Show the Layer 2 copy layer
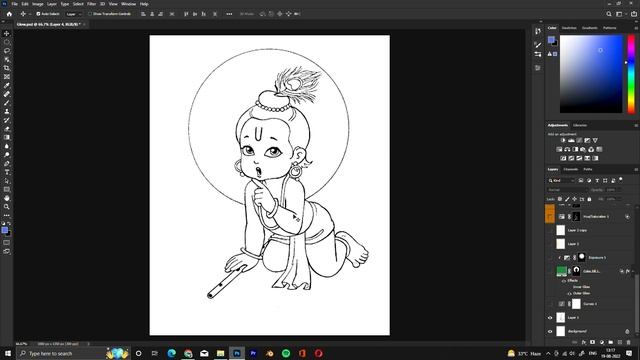This screenshot has width=640, height=360. pyautogui.click(x=550, y=230)
